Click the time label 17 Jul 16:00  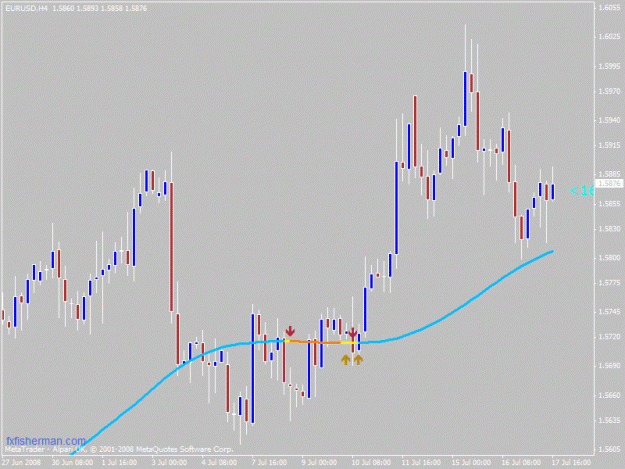(x=571, y=463)
